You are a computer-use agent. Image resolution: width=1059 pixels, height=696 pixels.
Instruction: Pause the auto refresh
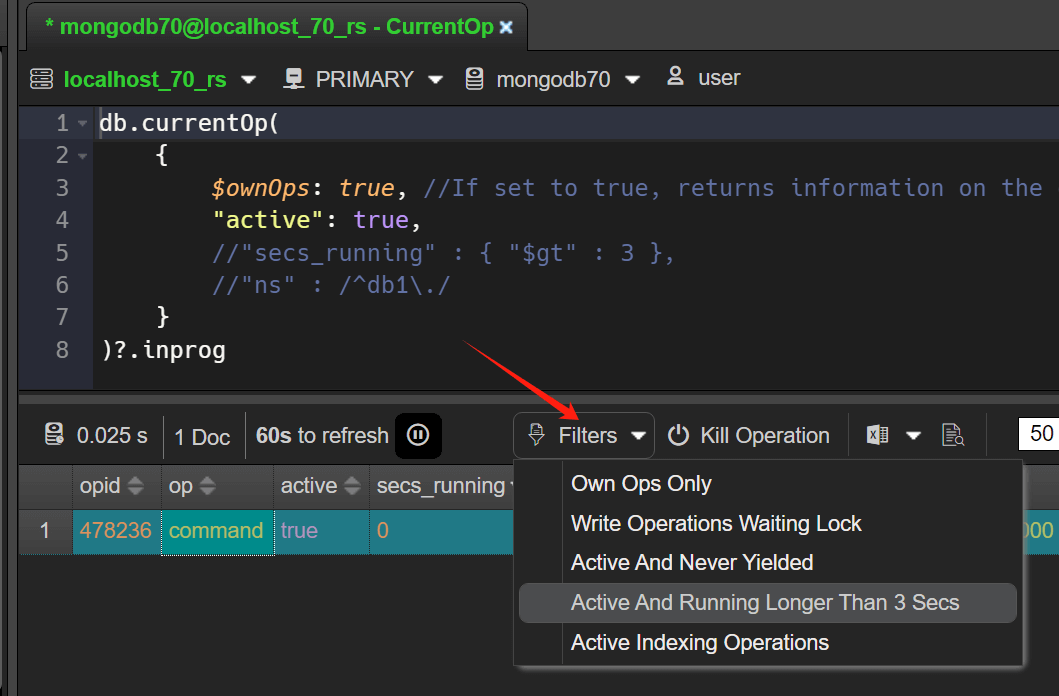[418, 435]
